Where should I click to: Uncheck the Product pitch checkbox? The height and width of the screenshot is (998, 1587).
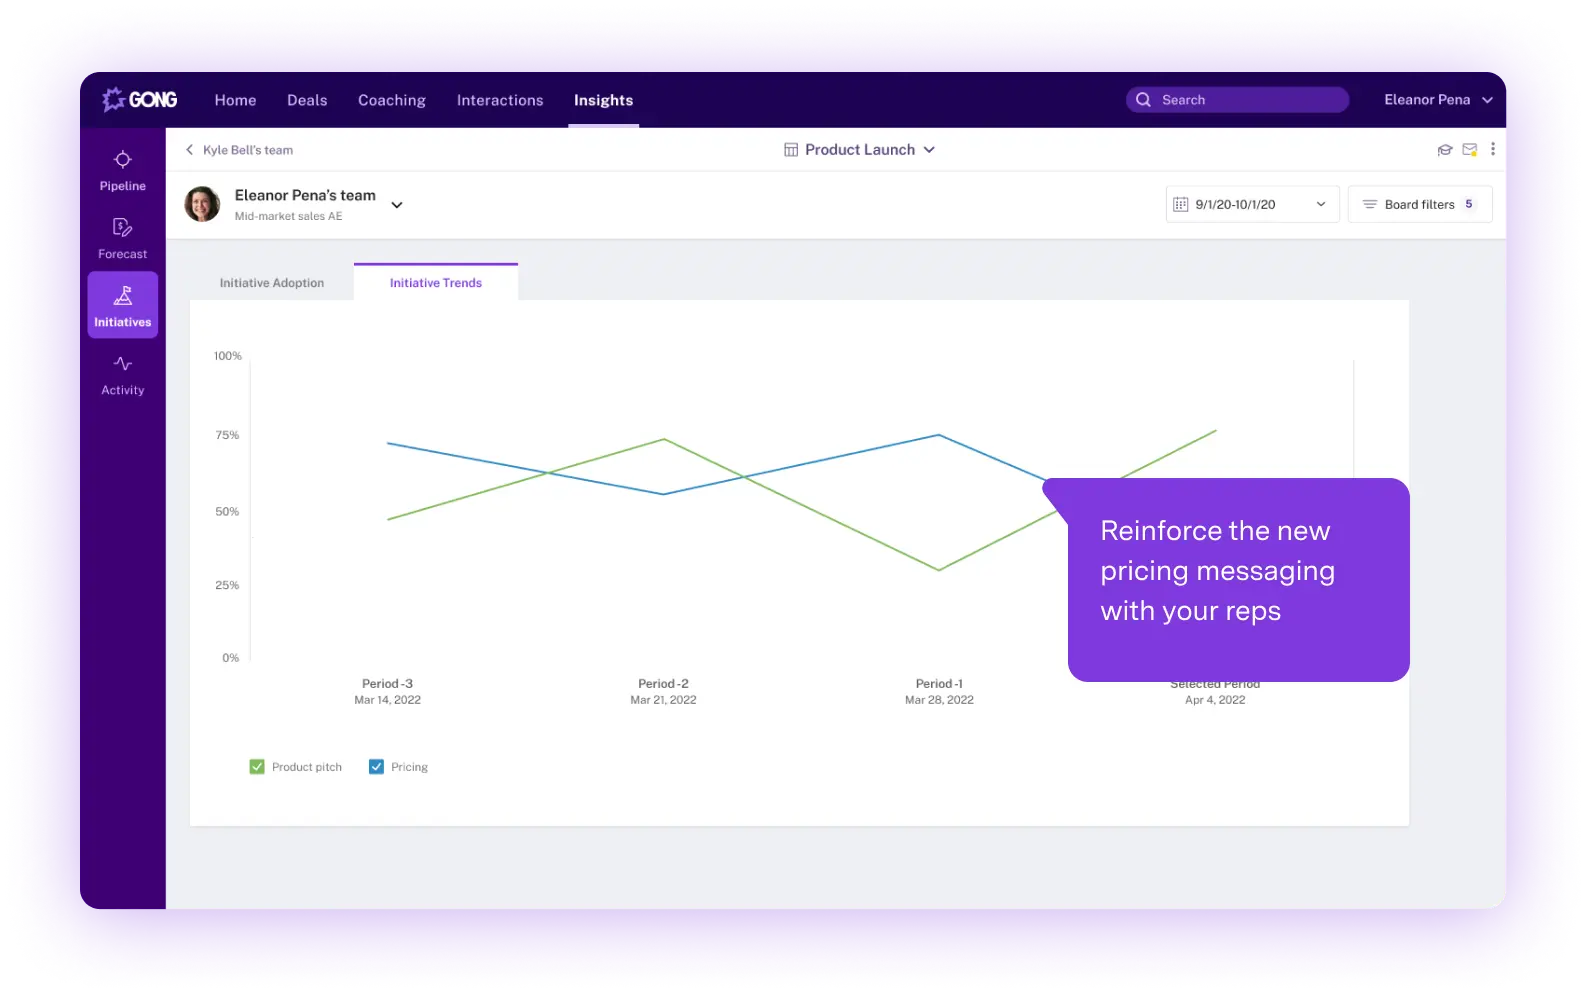tap(257, 767)
